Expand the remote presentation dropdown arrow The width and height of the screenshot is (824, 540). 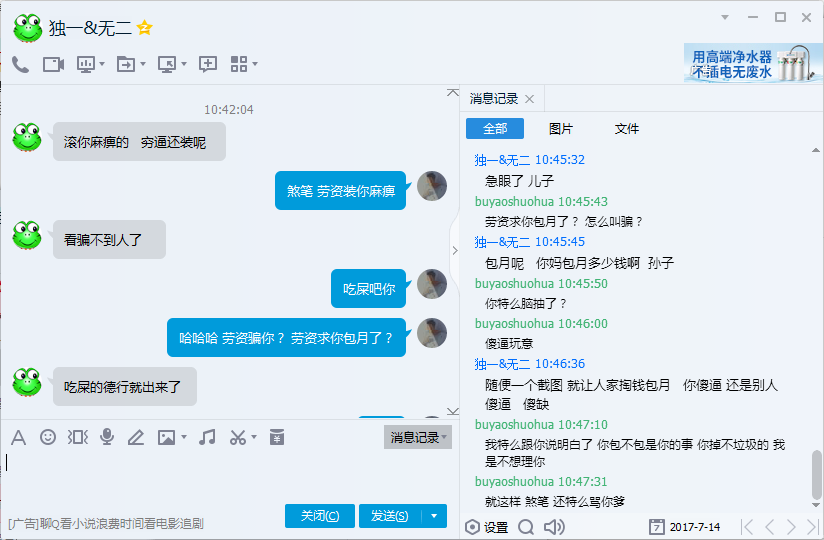coord(102,65)
